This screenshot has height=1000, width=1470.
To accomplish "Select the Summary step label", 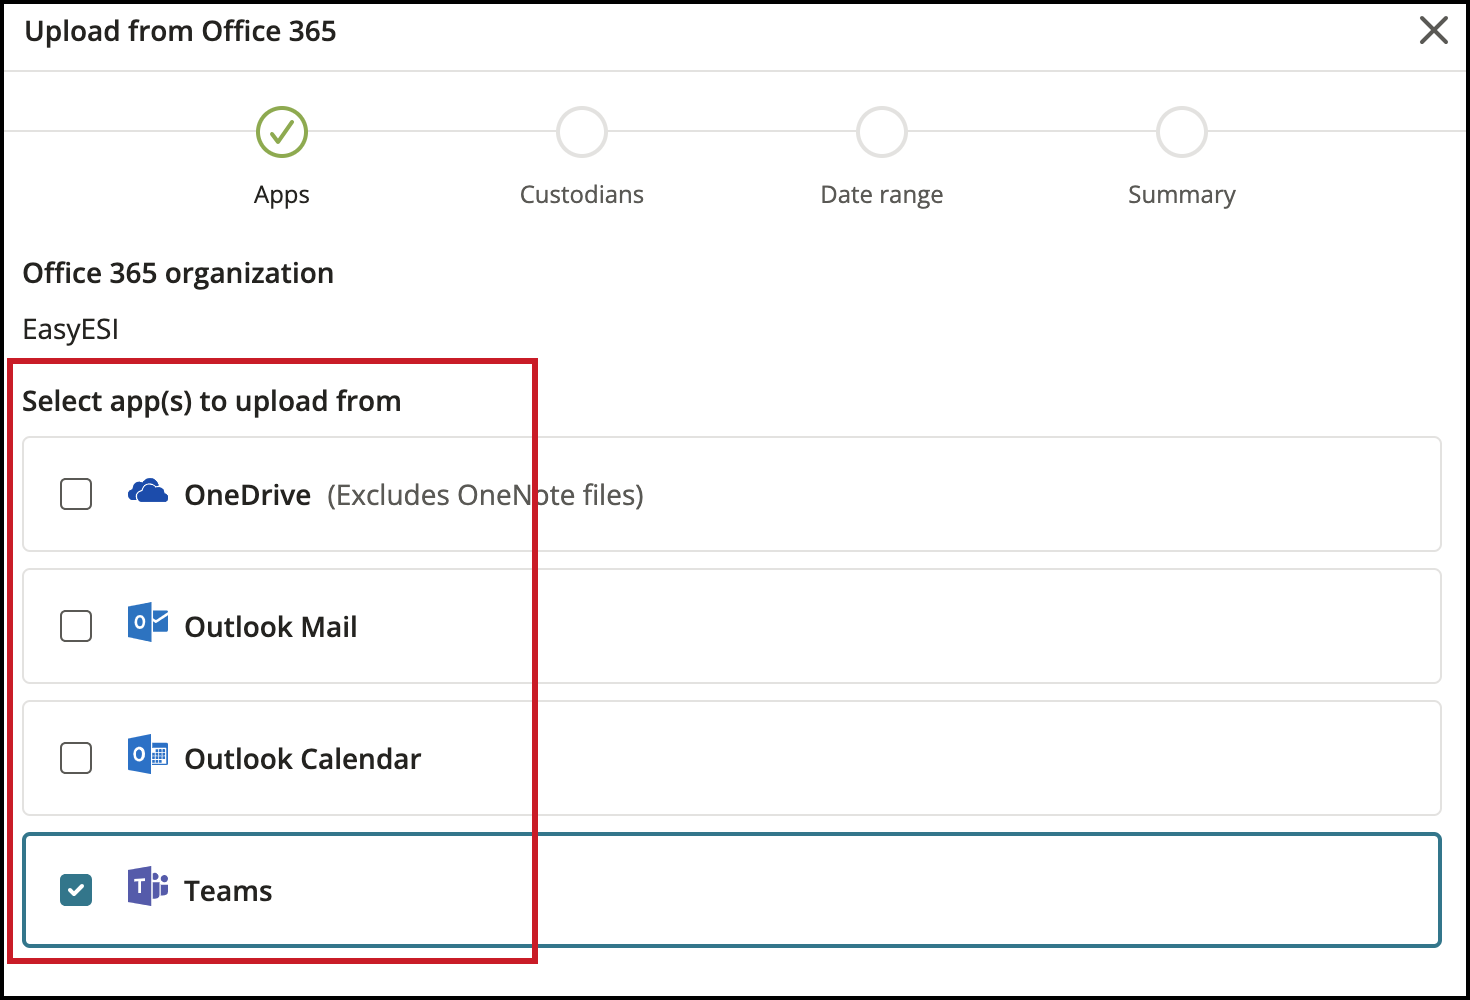I will [x=1182, y=195].
